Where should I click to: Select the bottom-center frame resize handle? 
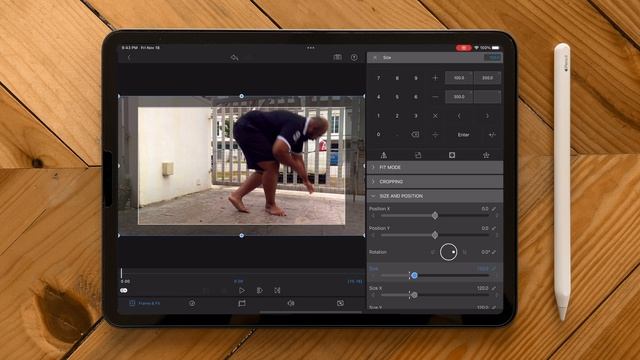point(242,236)
